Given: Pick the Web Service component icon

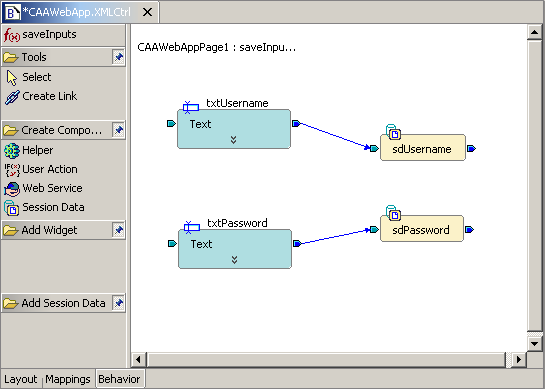Looking at the screenshot, I should pyautogui.click(x=12, y=189).
